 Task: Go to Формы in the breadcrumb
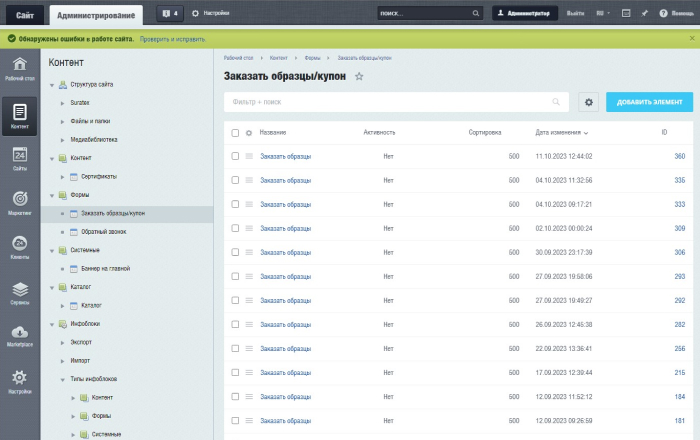pos(312,58)
